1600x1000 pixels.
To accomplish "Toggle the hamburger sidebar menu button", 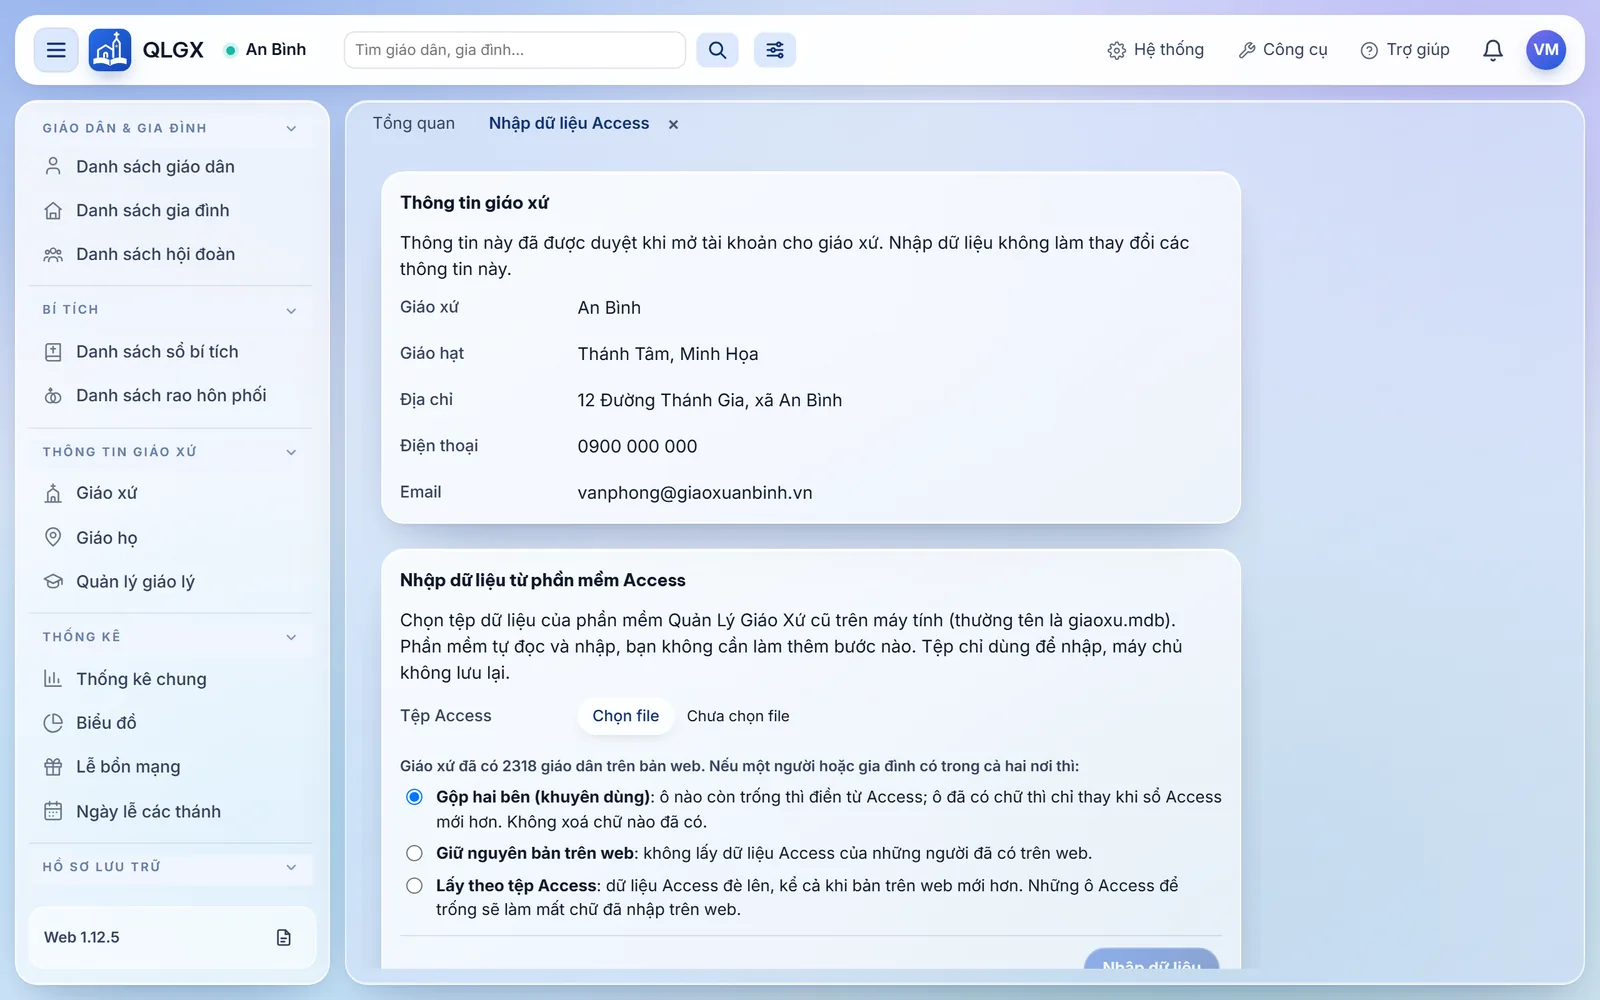I will click(x=56, y=50).
